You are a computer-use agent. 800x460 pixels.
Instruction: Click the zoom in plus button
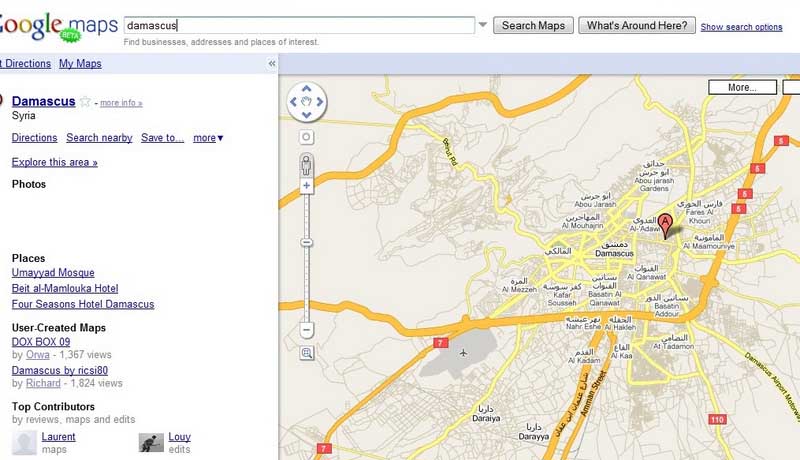click(307, 186)
